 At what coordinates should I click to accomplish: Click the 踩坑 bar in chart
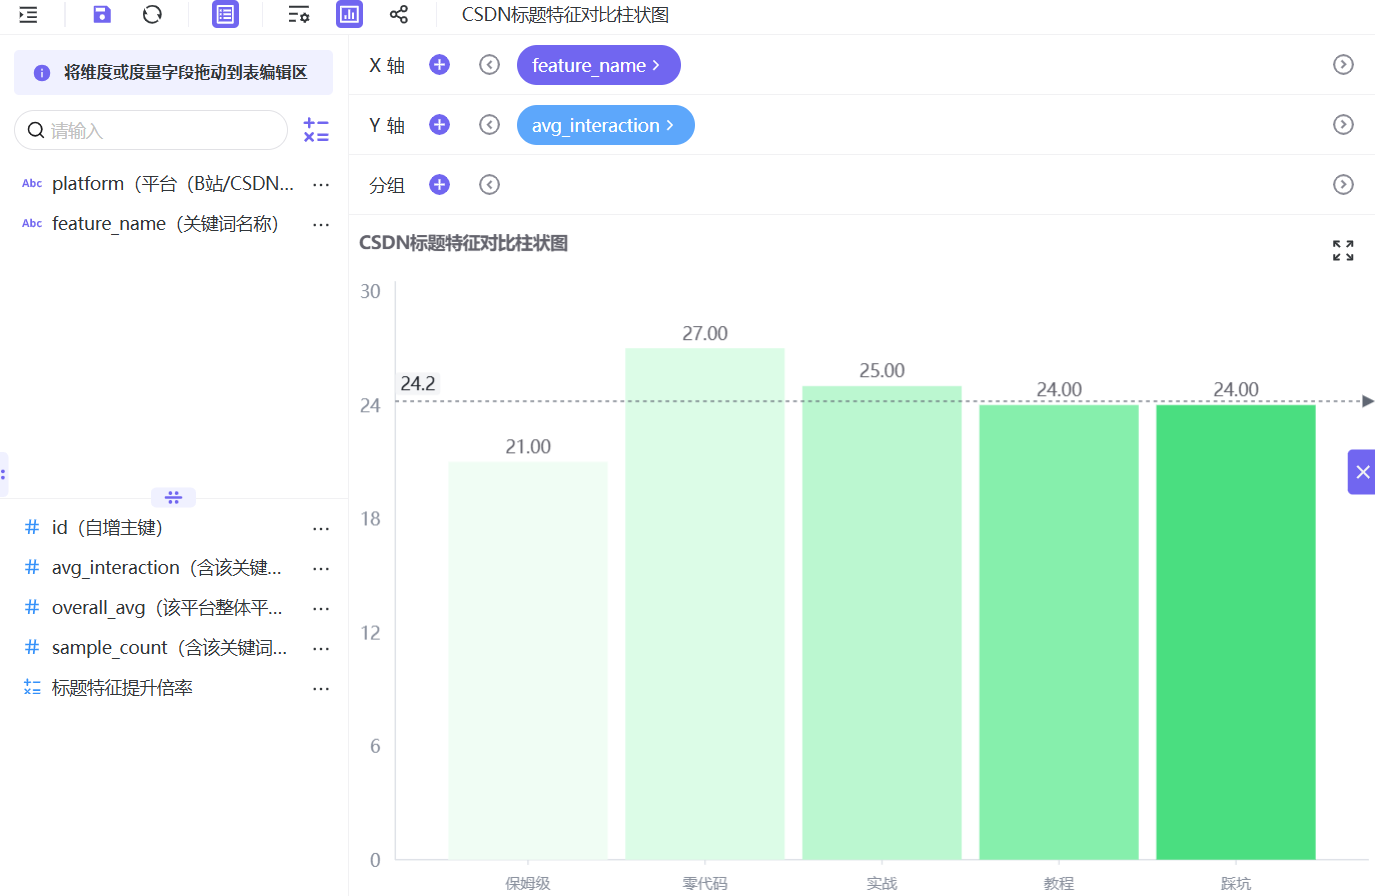click(x=1236, y=632)
